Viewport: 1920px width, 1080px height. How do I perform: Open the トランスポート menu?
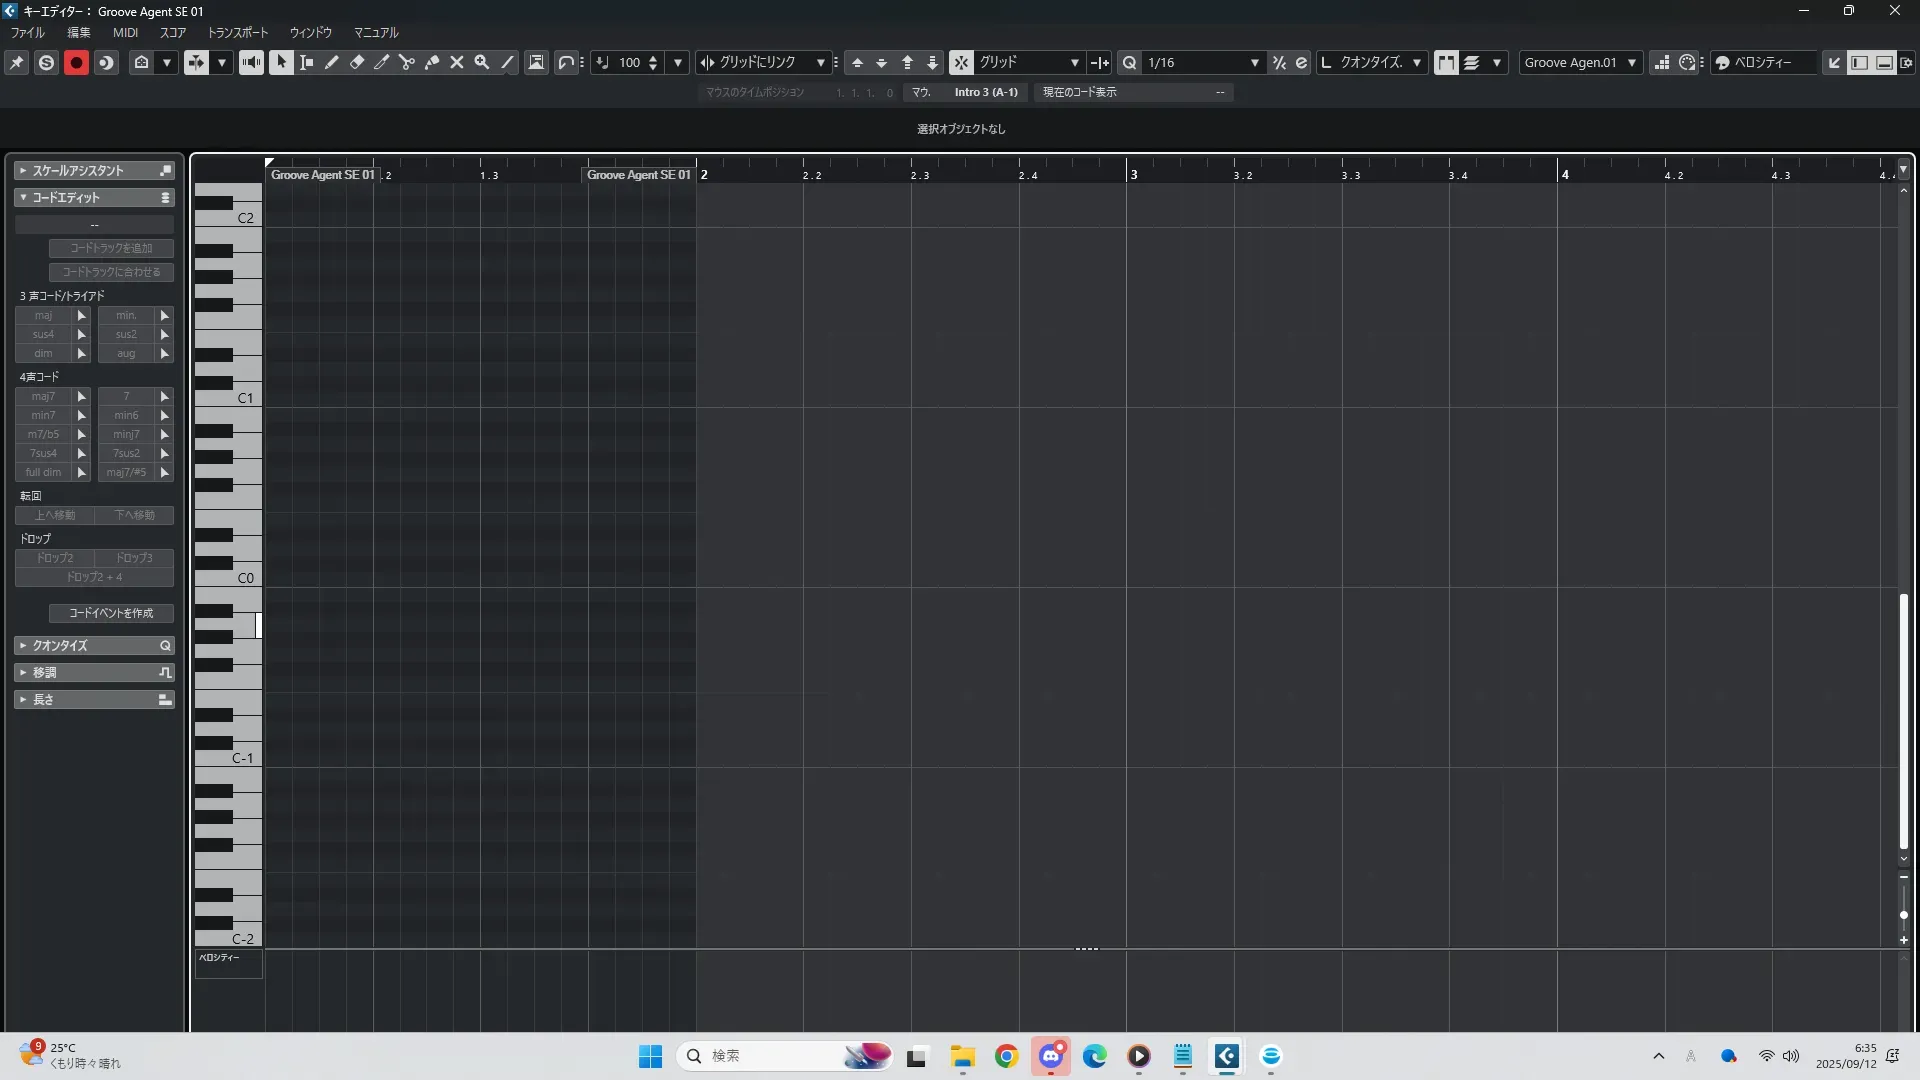[238, 33]
